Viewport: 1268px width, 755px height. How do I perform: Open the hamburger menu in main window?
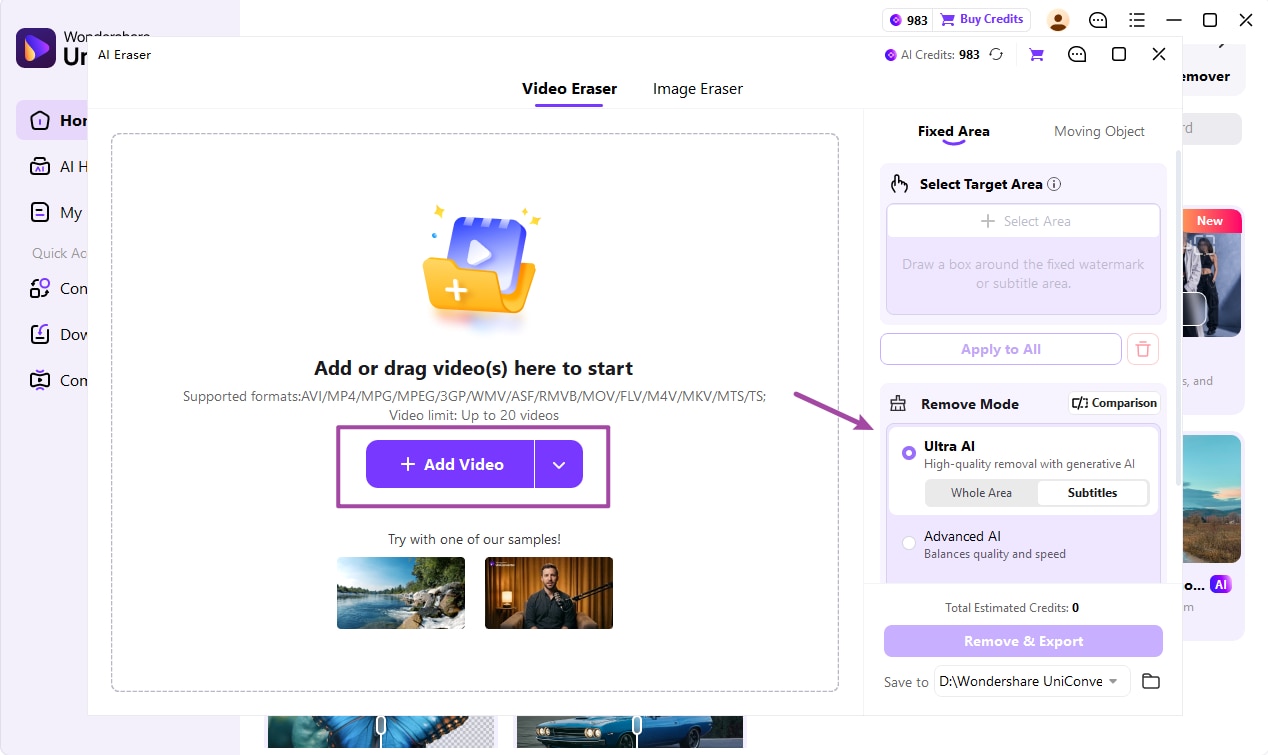click(1136, 20)
